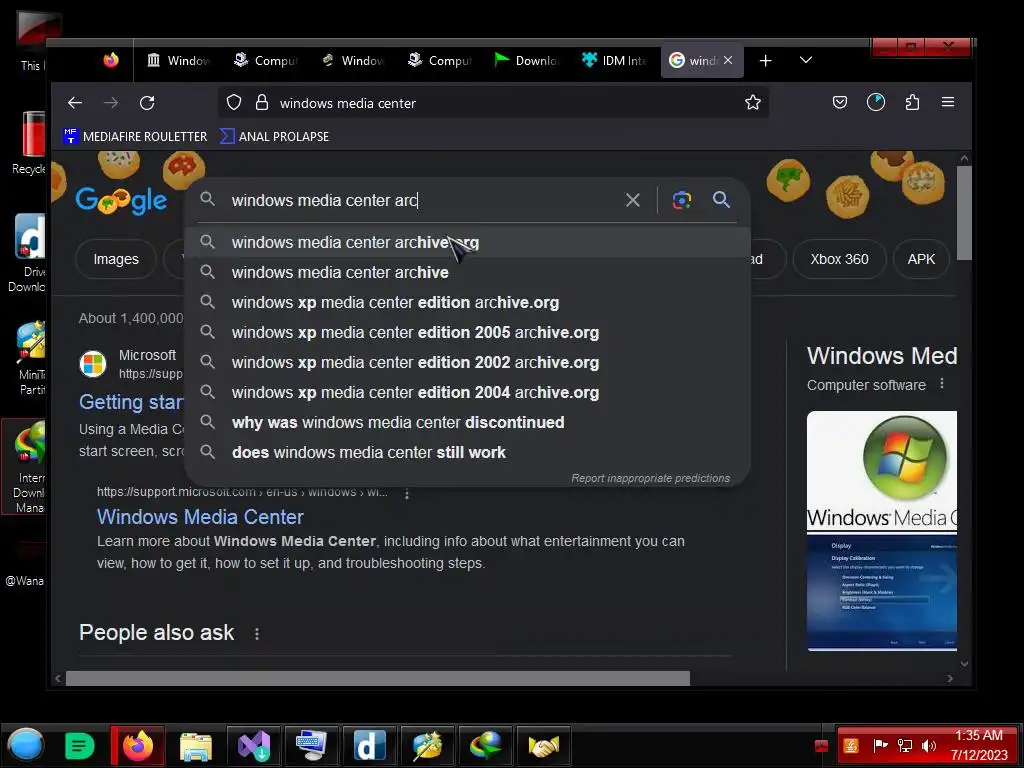Select suggestion xp media center edition archive.org

point(468,302)
